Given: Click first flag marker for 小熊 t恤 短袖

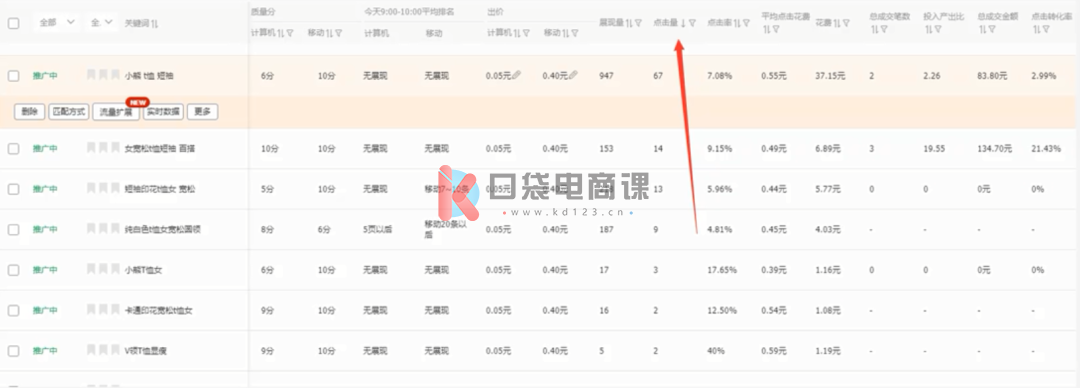Looking at the screenshot, I should pos(92,74).
